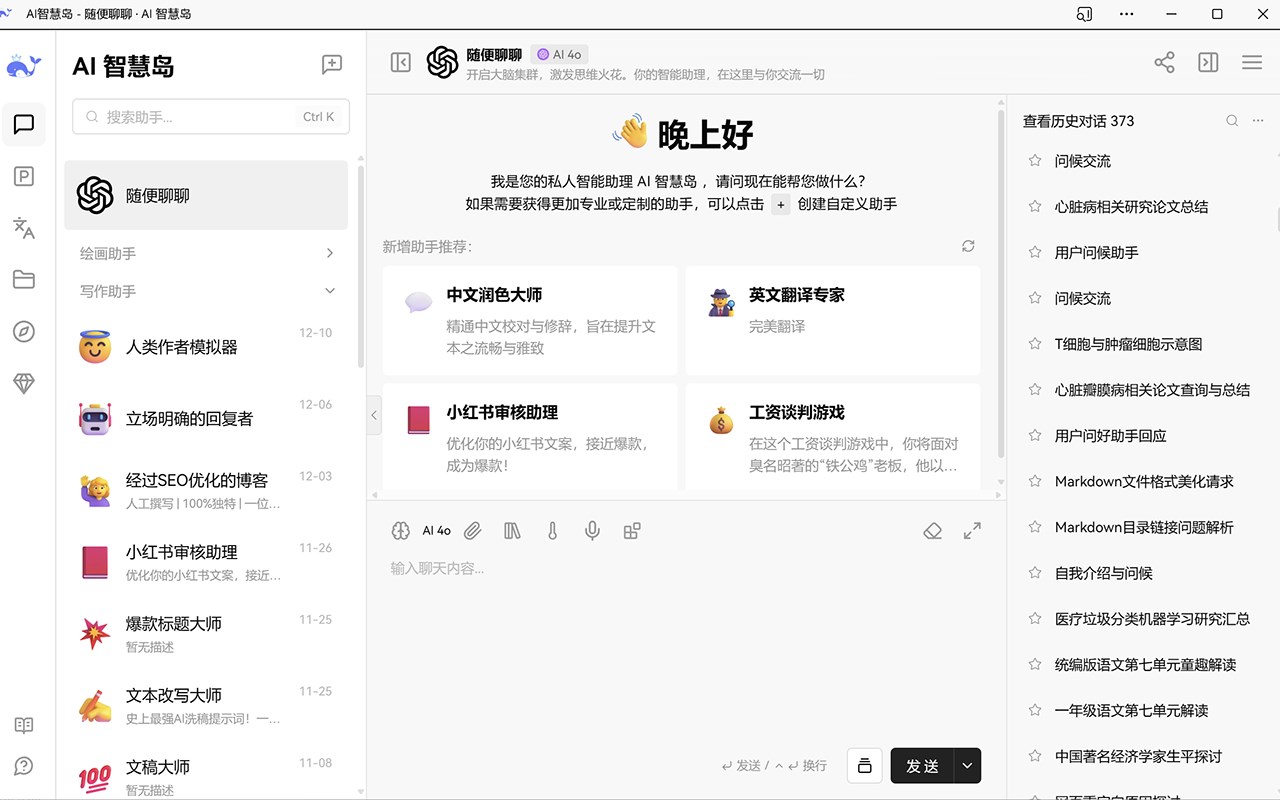
Task: Star the T细胞与肿瘤细胞示意图 conversation
Action: (x=1035, y=344)
